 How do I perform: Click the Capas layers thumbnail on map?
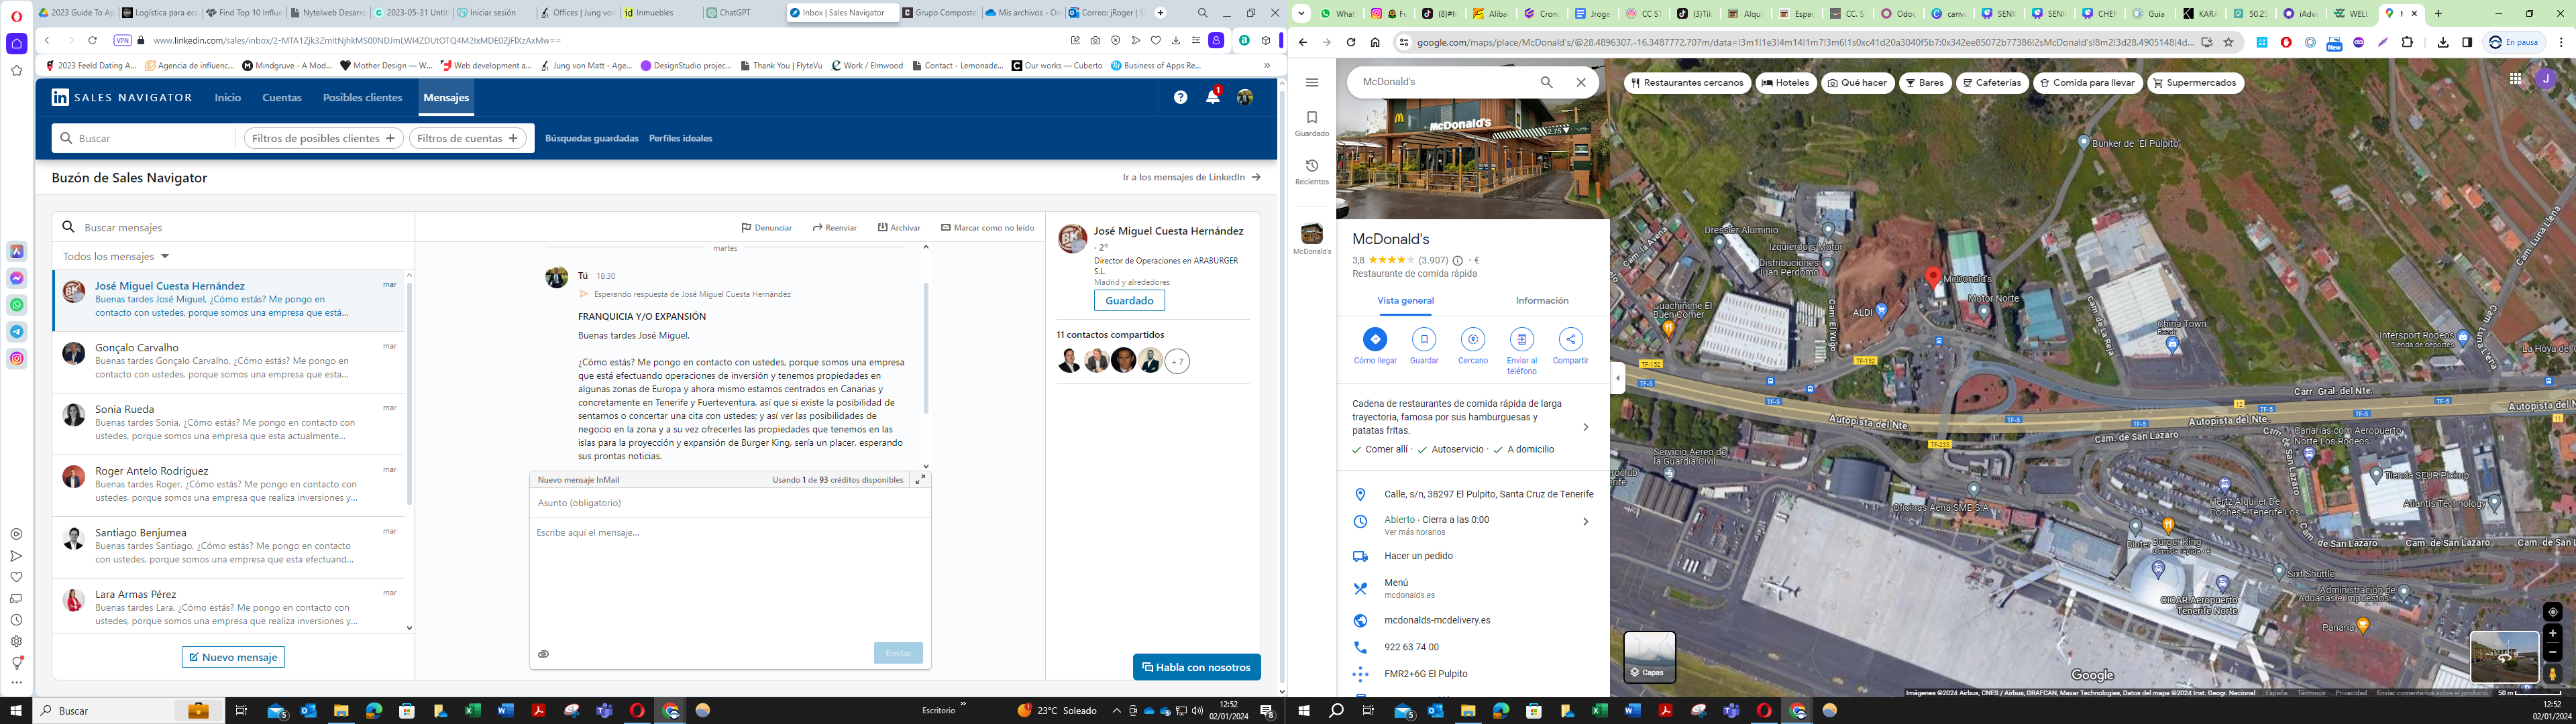(x=1649, y=657)
